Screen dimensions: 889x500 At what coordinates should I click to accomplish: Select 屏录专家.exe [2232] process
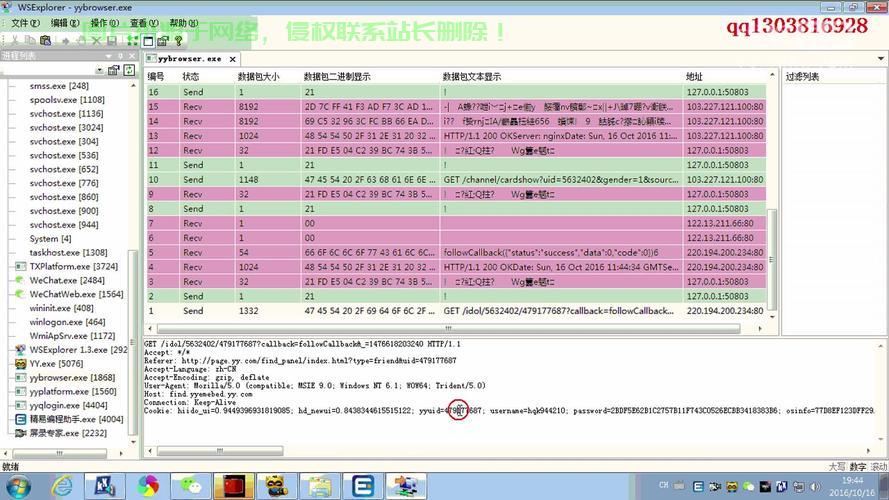tap(67, 433)
